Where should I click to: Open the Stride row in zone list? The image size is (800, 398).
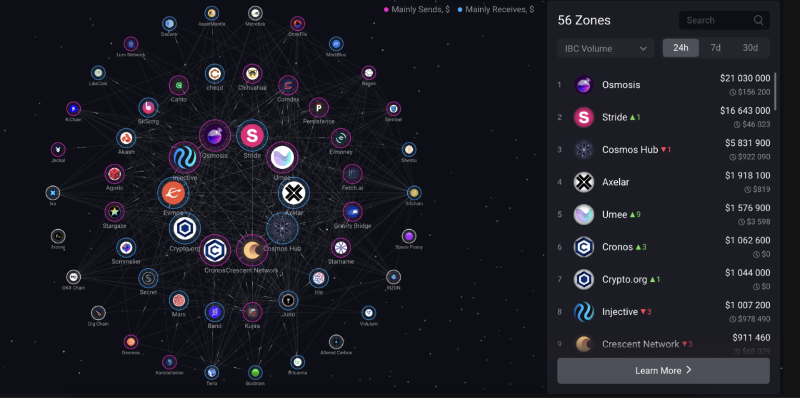(663, 117)
